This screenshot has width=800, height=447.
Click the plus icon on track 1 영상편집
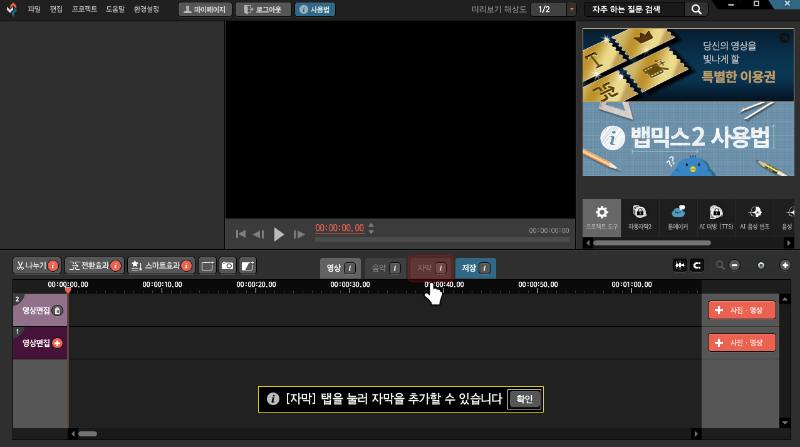[x=57, y=343]
